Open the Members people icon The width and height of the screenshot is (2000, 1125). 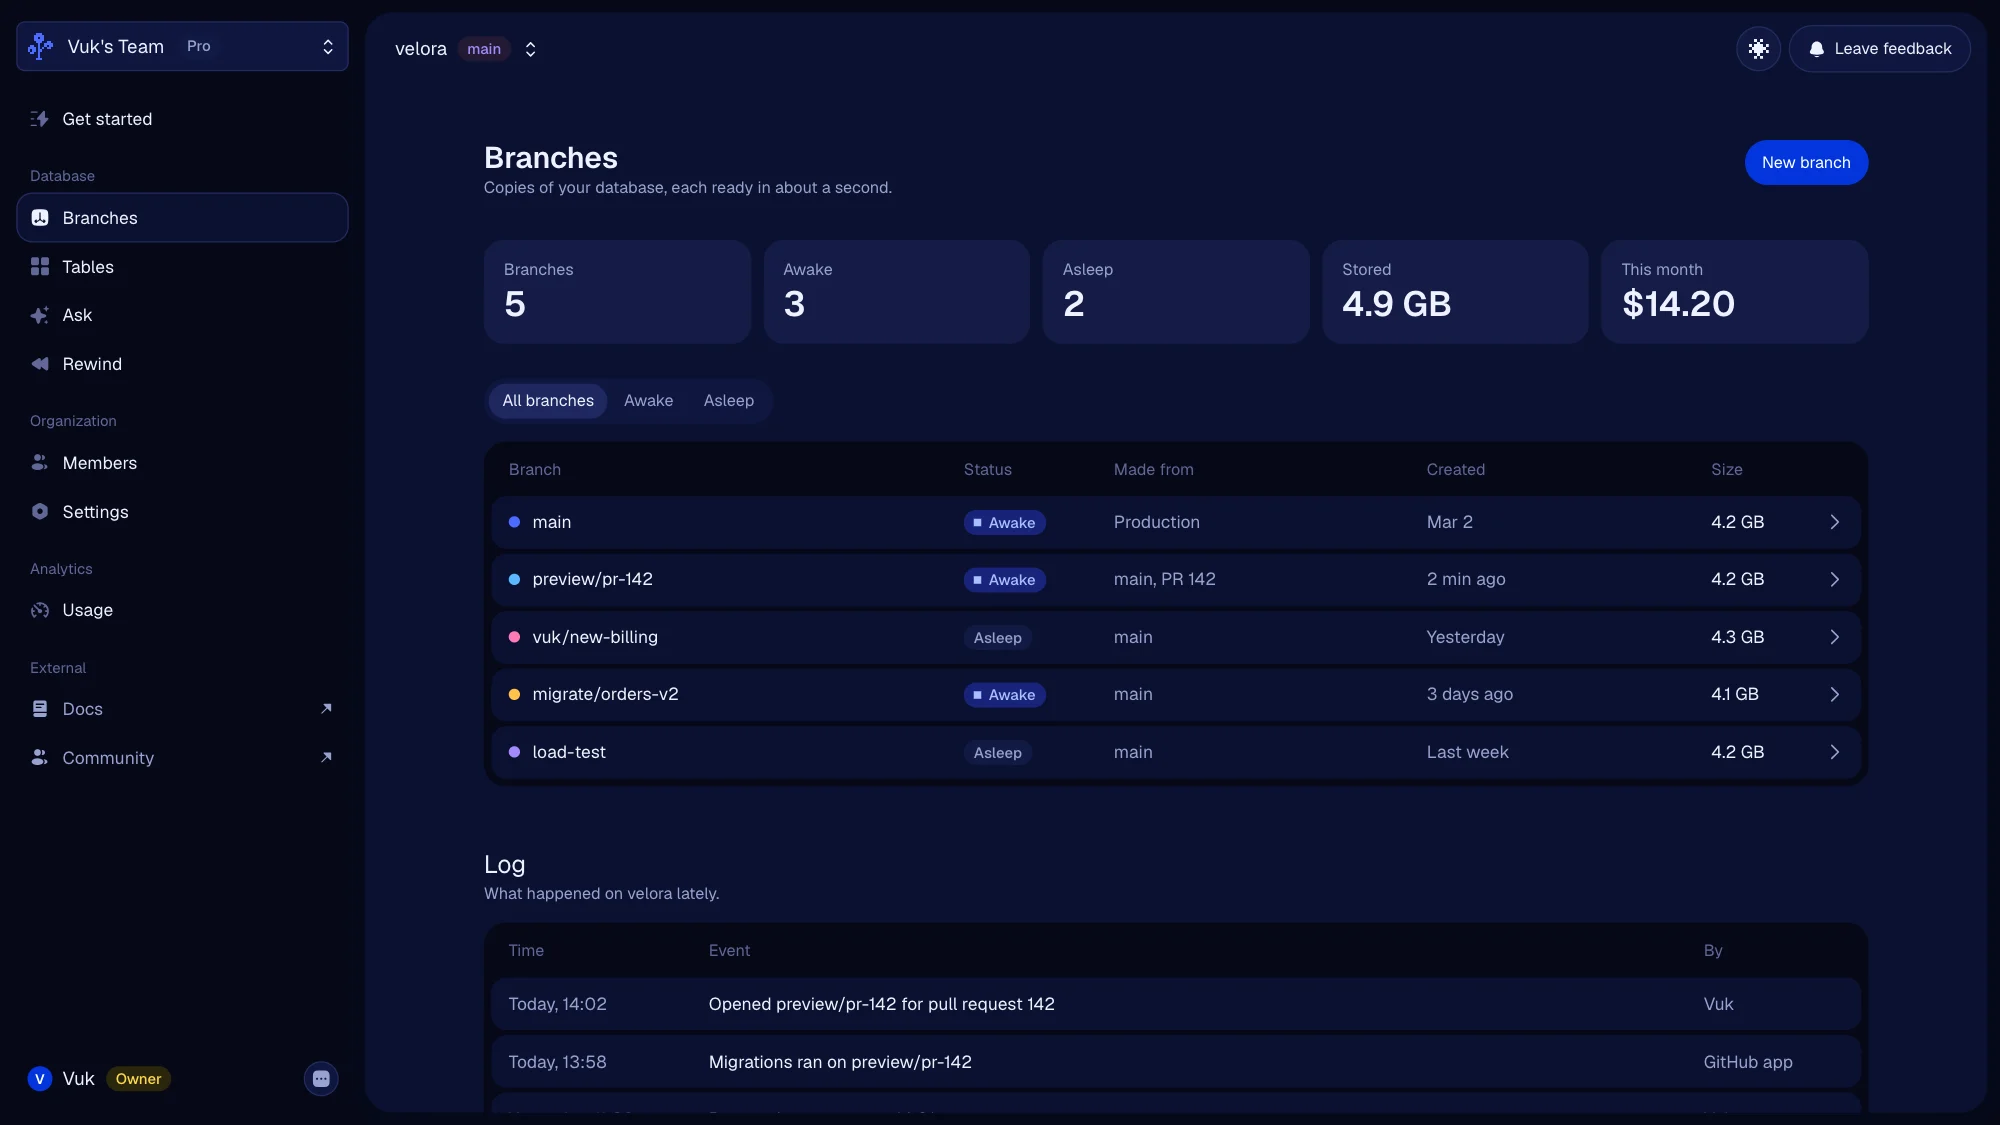point(40,463)
